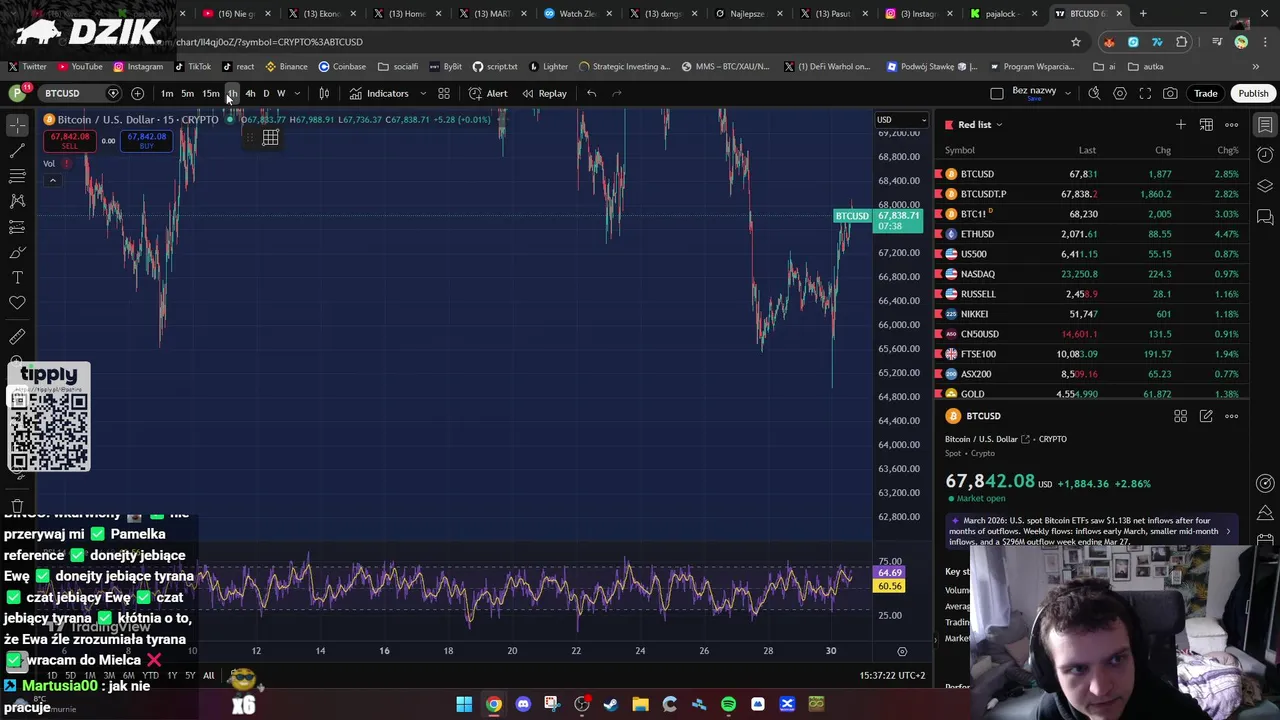The image size is (1280, 720).
Task: Open the forecasting and measurement tools
Action: tap(17, 227)
